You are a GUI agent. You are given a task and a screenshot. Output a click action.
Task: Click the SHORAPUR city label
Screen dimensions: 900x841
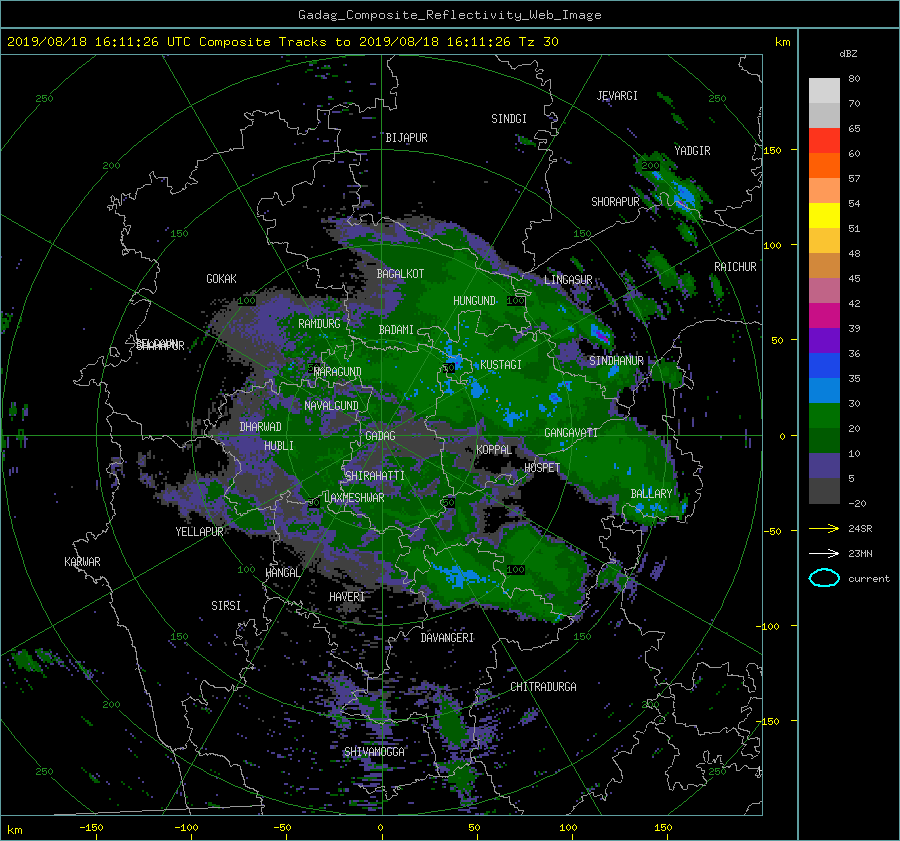615,202
